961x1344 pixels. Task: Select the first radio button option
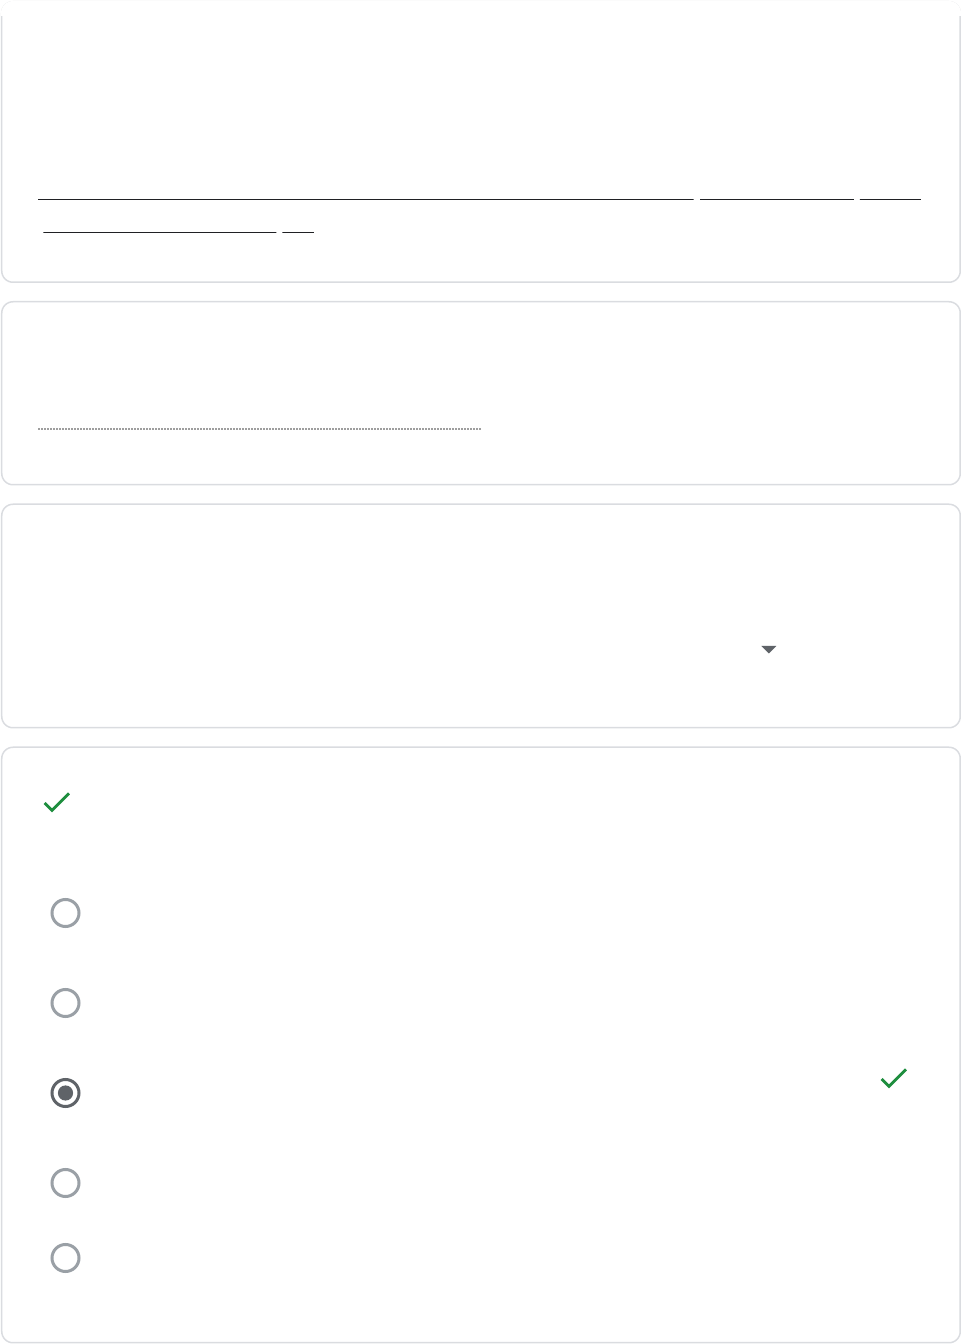point(66,913)
